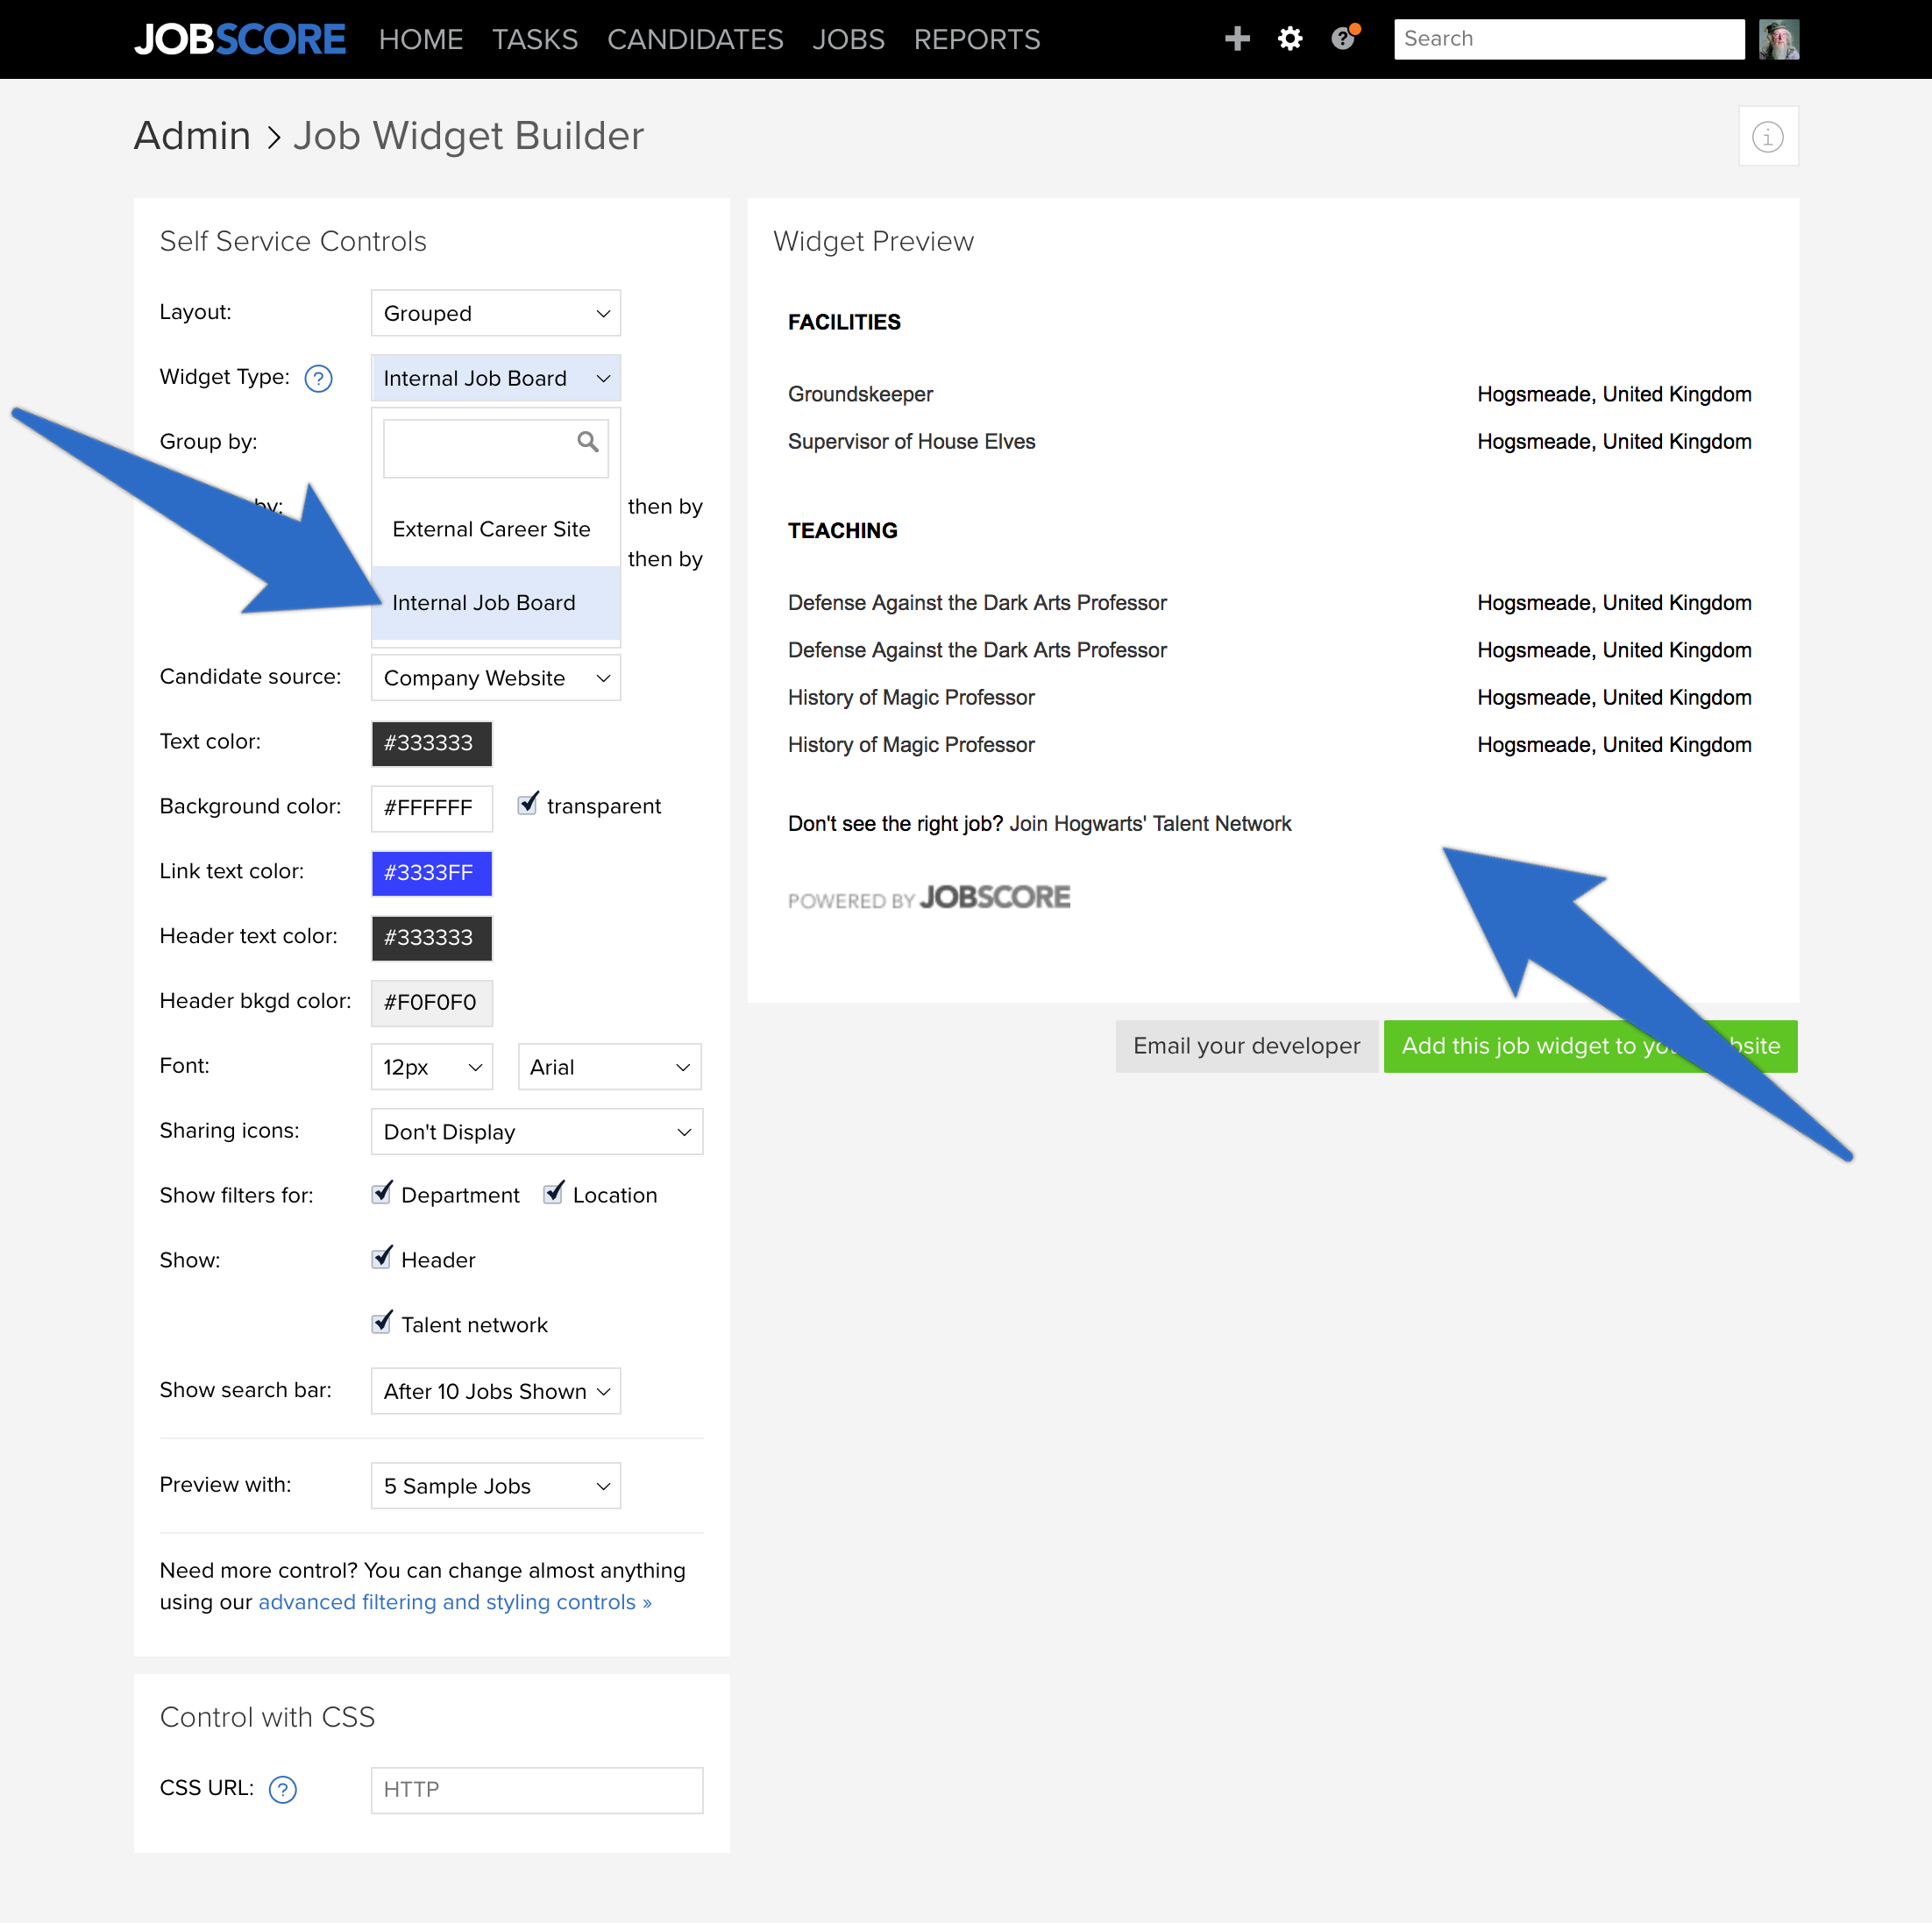The image size is (1932, 1923).
Task: Click the Header text color #333333 swatch
Action: point(432,938)
